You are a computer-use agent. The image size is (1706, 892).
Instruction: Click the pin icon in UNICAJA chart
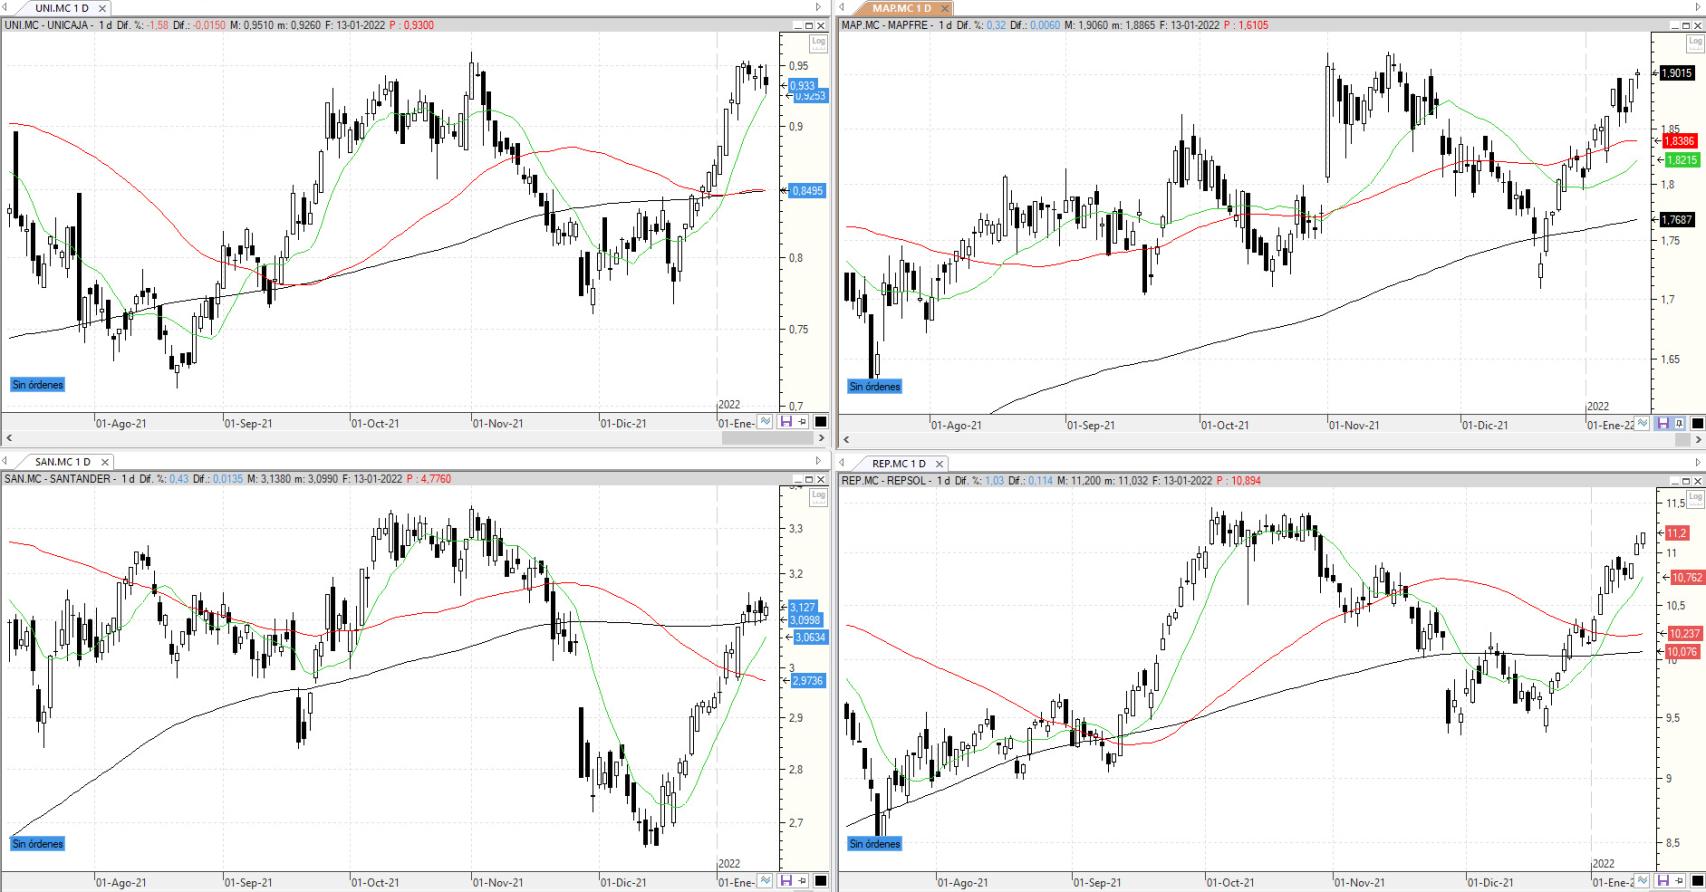802,422
